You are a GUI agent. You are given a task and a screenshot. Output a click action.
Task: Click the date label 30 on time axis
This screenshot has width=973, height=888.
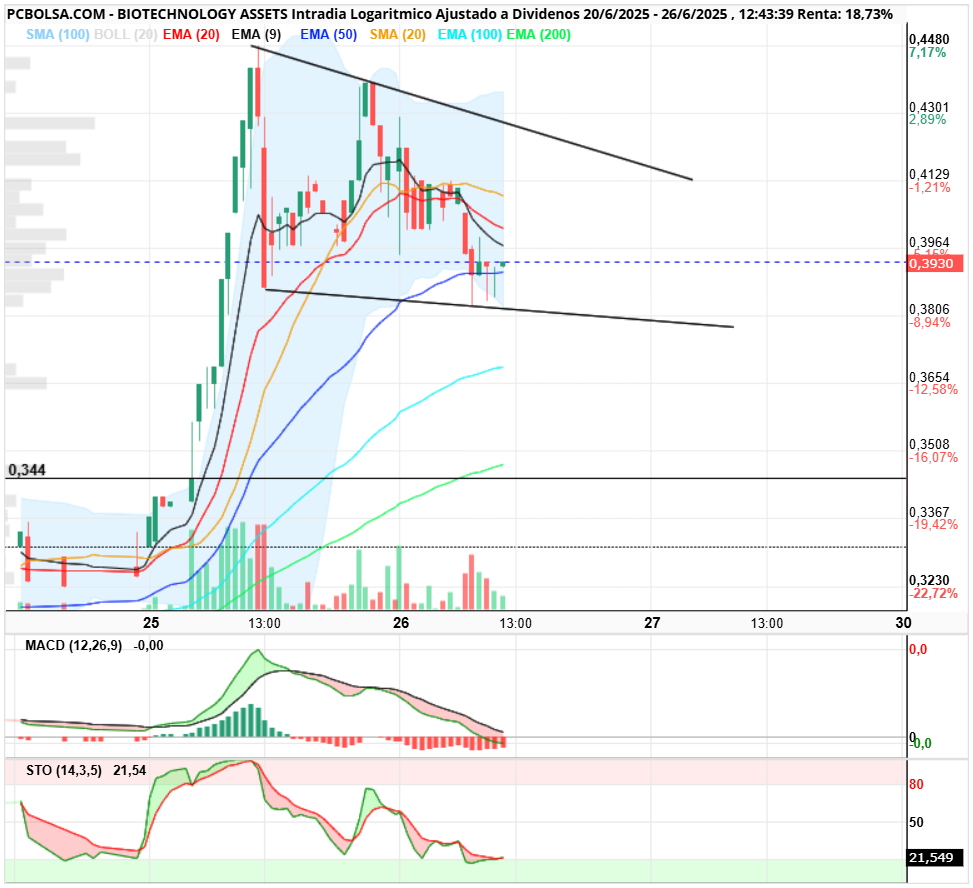click(904, 622)
